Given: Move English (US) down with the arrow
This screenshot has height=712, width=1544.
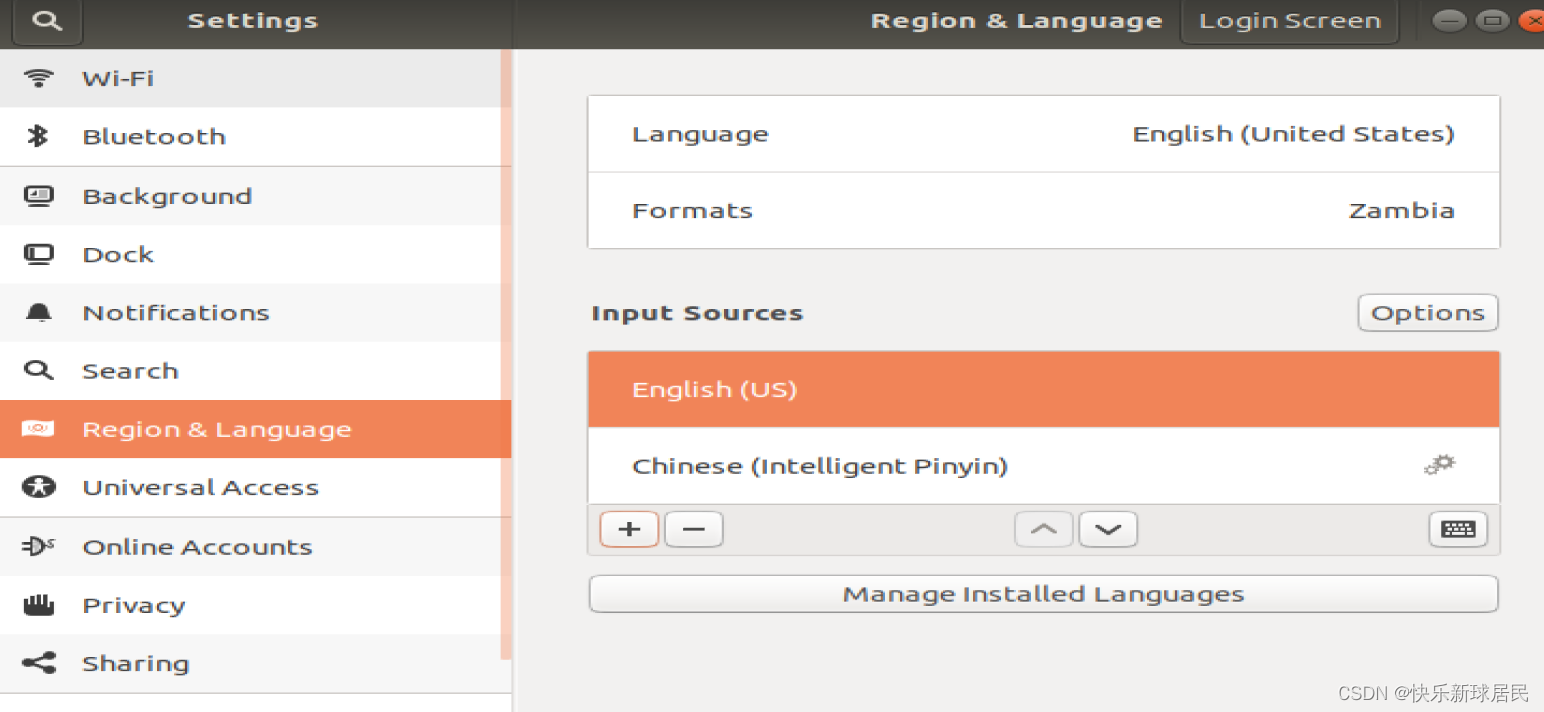Looking at the screenshot, I should point(1107,529).
